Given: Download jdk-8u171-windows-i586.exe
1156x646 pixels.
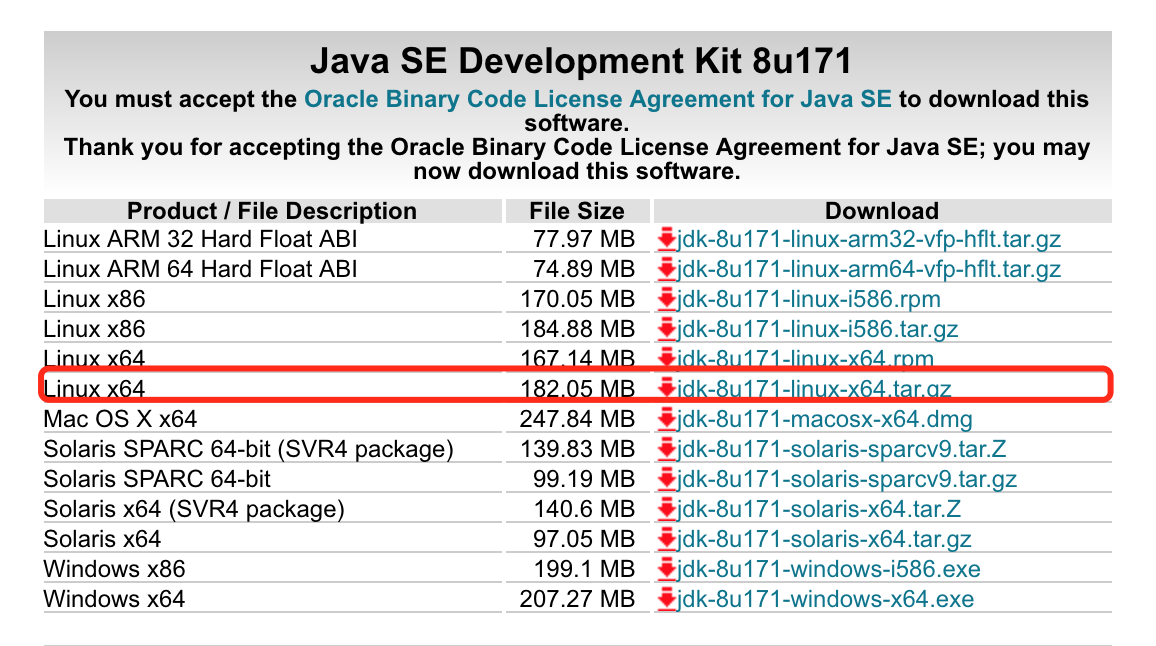Looking at the screenshot, I should (829, 569).
